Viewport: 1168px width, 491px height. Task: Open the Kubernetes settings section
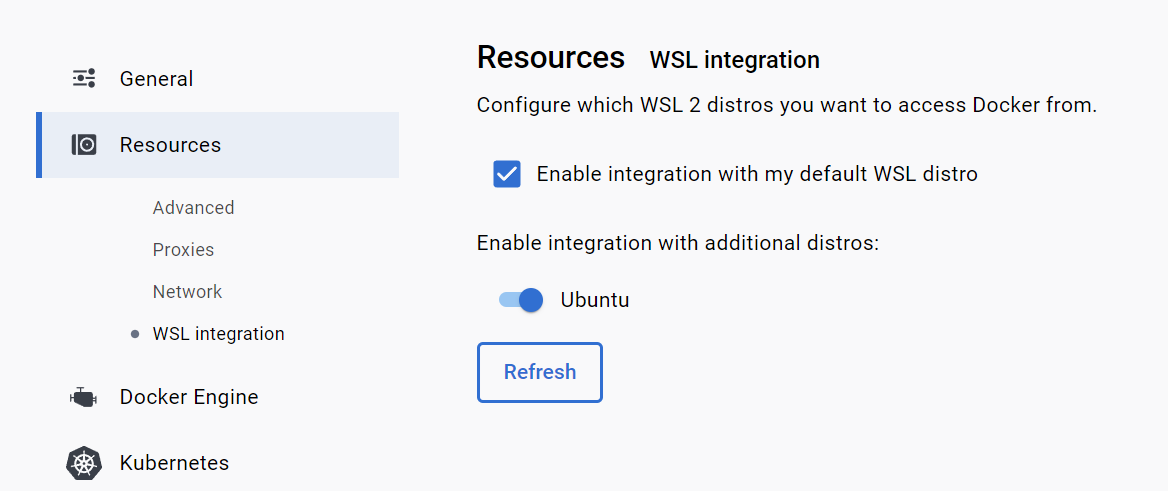[x=174, y=463]
